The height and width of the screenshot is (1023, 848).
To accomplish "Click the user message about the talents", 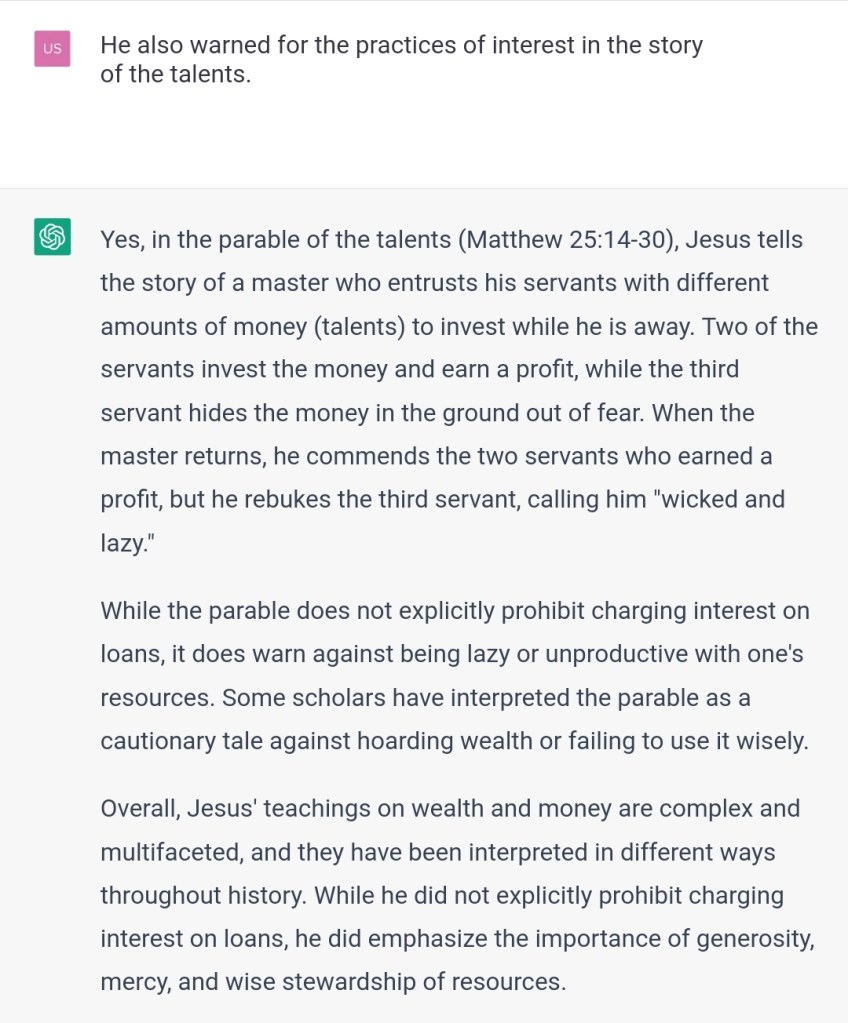I will pyautogui.click(x=400, y=59).
